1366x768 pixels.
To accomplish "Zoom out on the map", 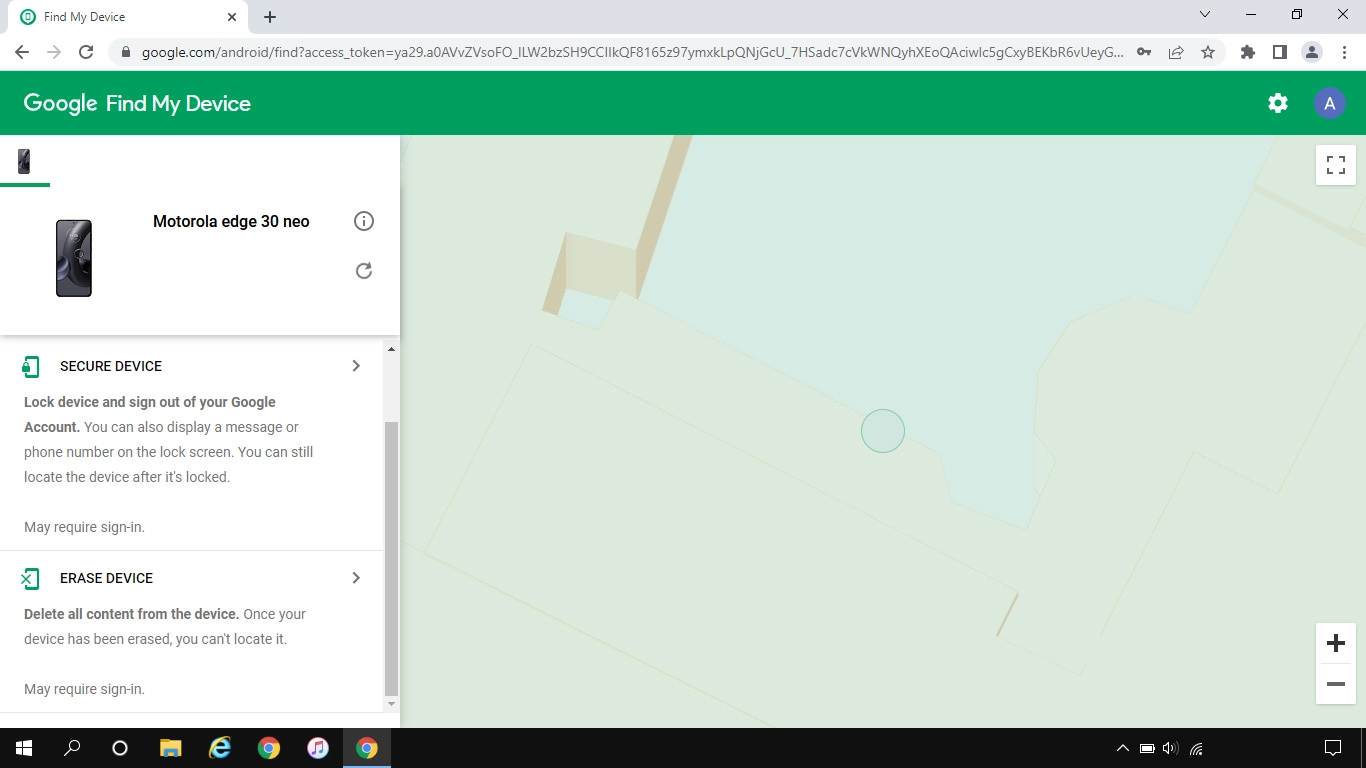I will (x=1335, y=684).
